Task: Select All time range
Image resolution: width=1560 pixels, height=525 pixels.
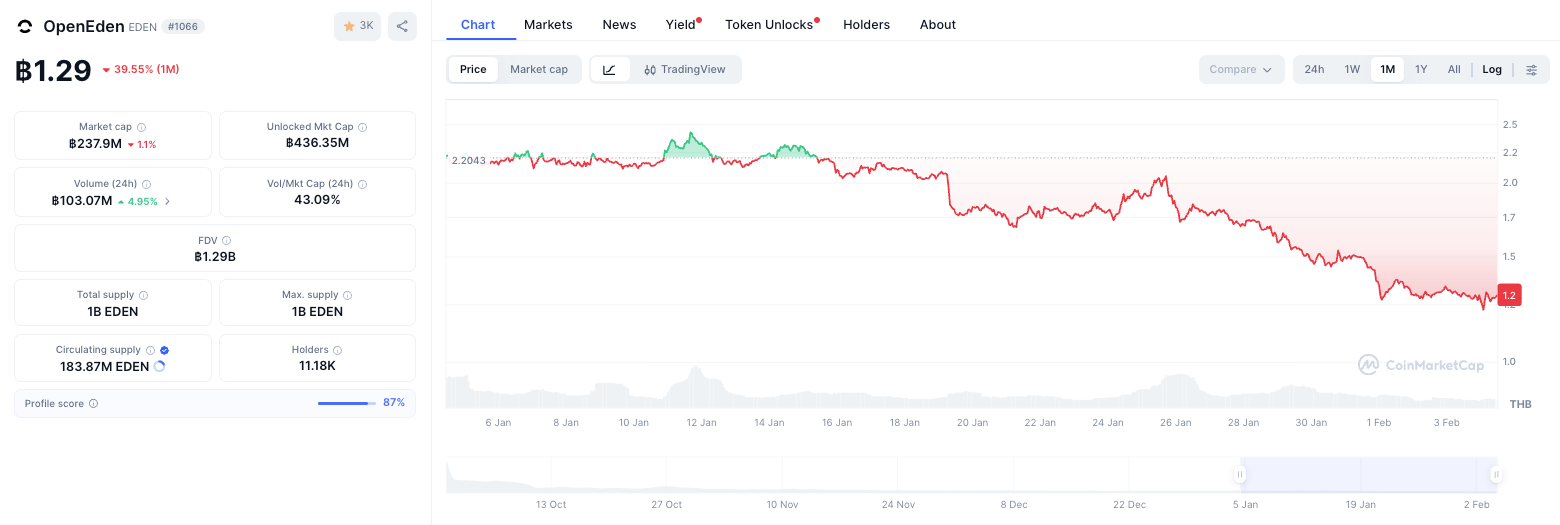Action: point(1454,69)
